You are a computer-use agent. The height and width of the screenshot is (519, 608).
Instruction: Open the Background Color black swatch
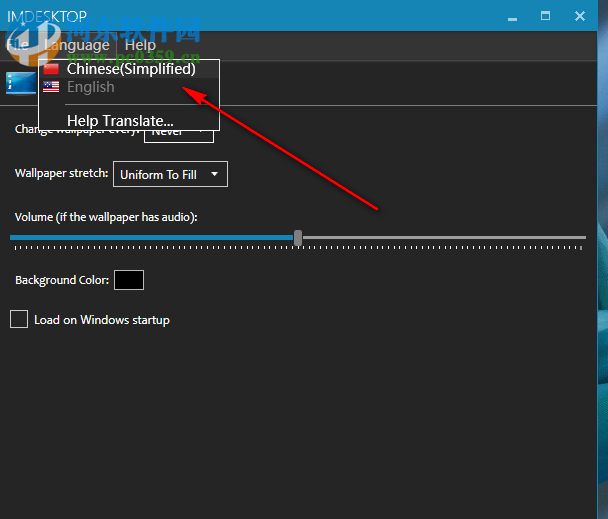pos(129,280)
